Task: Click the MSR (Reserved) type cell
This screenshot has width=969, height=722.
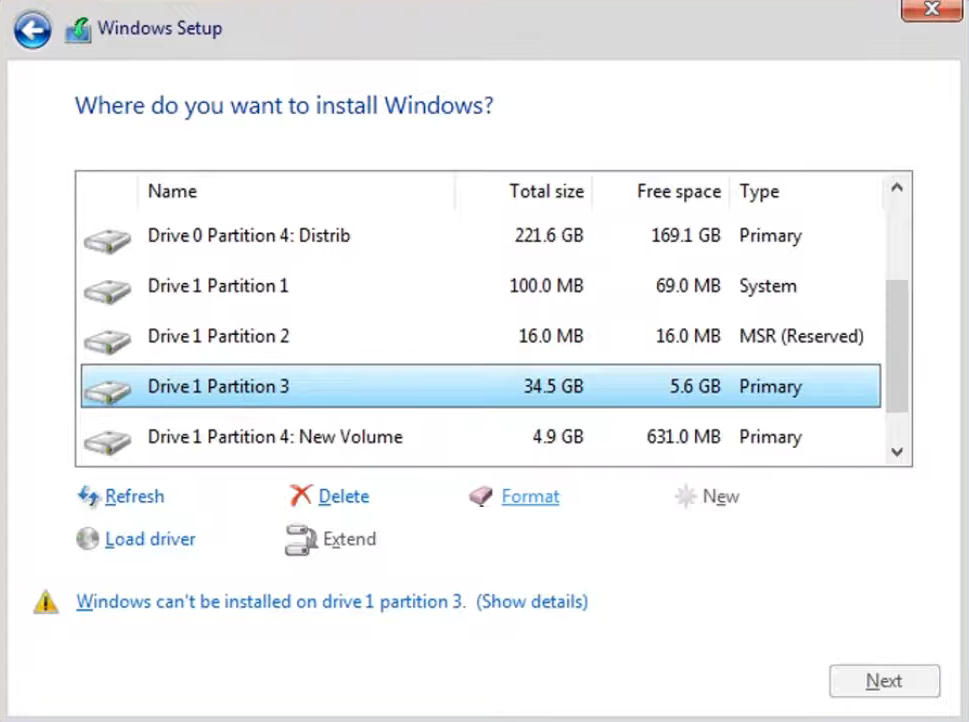Action: coord(802,336)
